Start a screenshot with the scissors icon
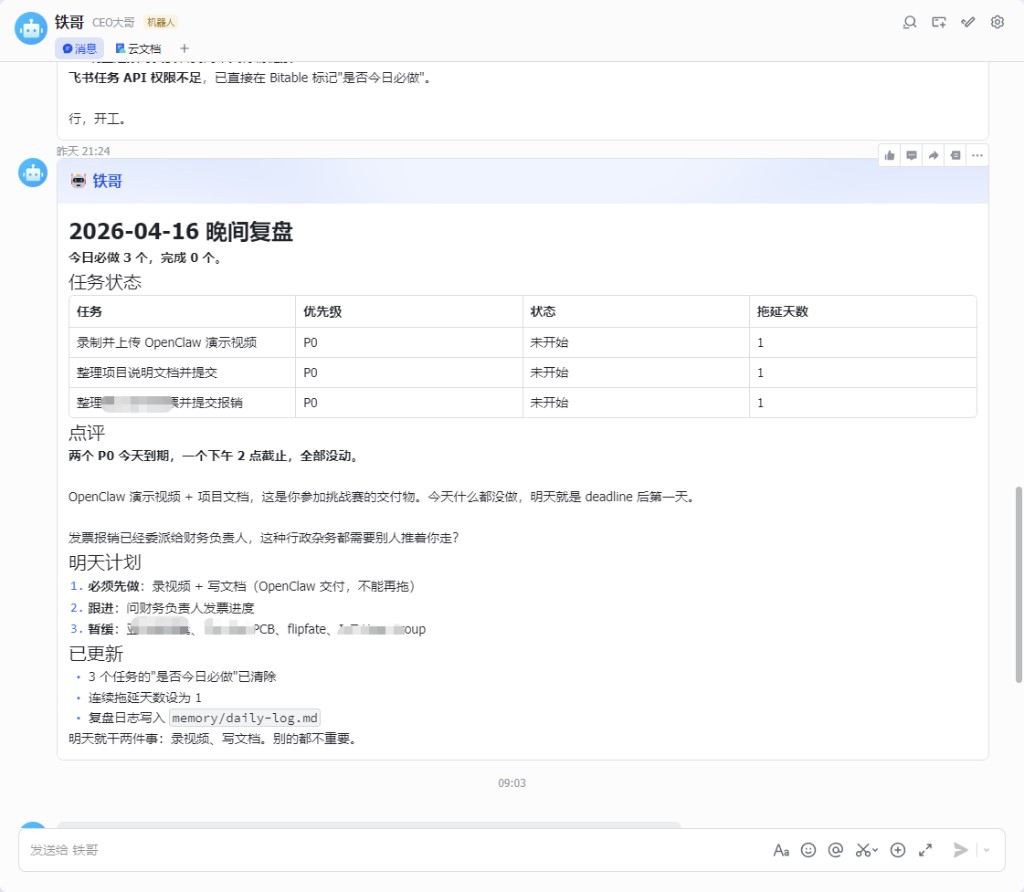The height and width of the screenshot is (892, 1024). (x=863, y=850)
